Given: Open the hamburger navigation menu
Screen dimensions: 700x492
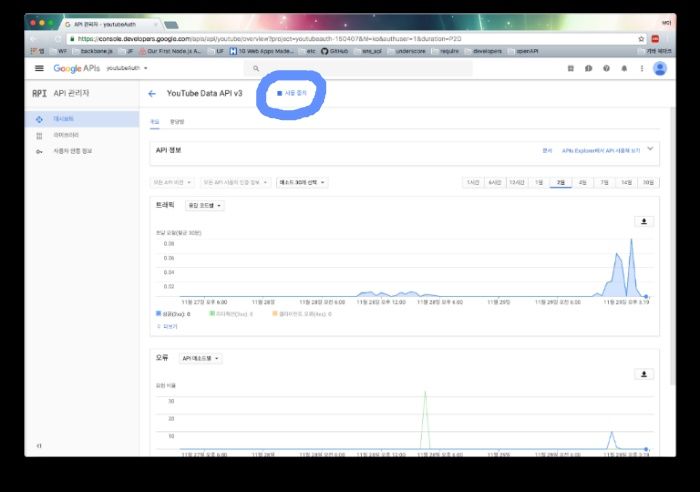Looking at the screenshot, I should (x=39, y=68).
